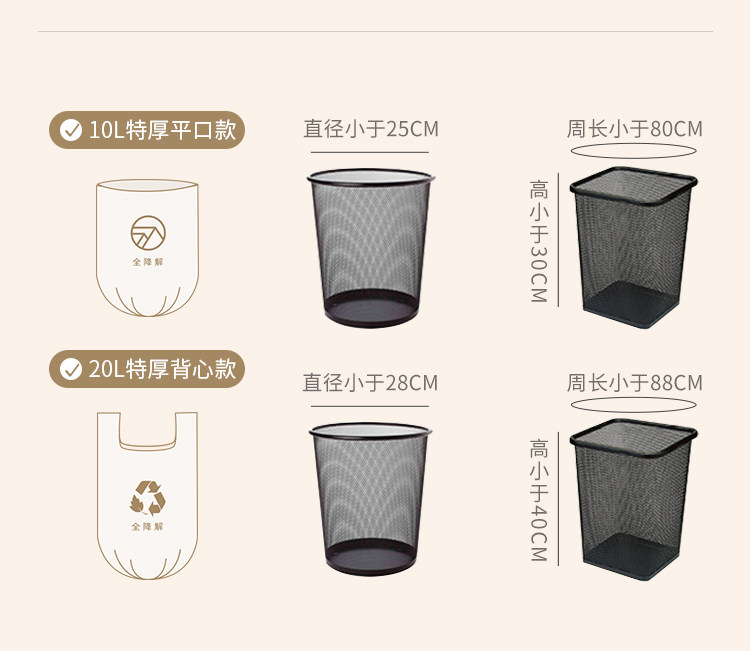Viewport: 750px width, 651px height.
Task: Select the 10L特厚平口款 label pill
Action: [x=147, y=130]
